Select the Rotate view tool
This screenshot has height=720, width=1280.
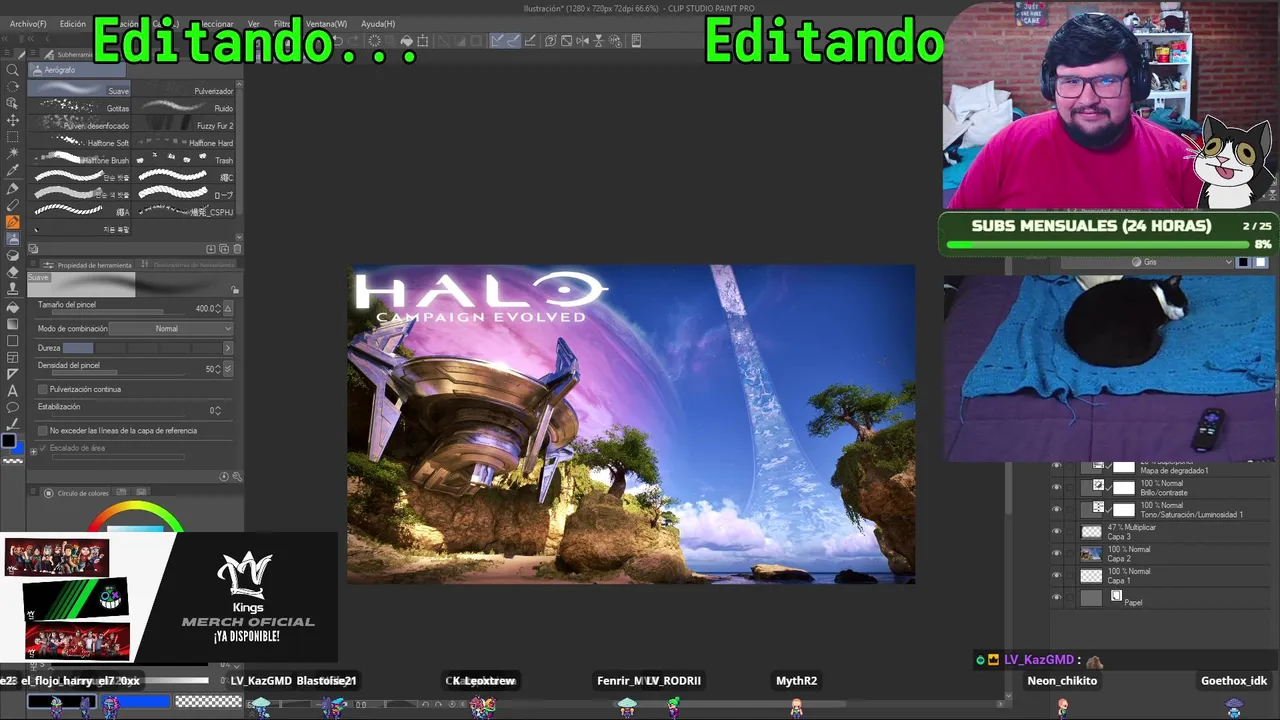pyautogui.click(x=13, y=86)
